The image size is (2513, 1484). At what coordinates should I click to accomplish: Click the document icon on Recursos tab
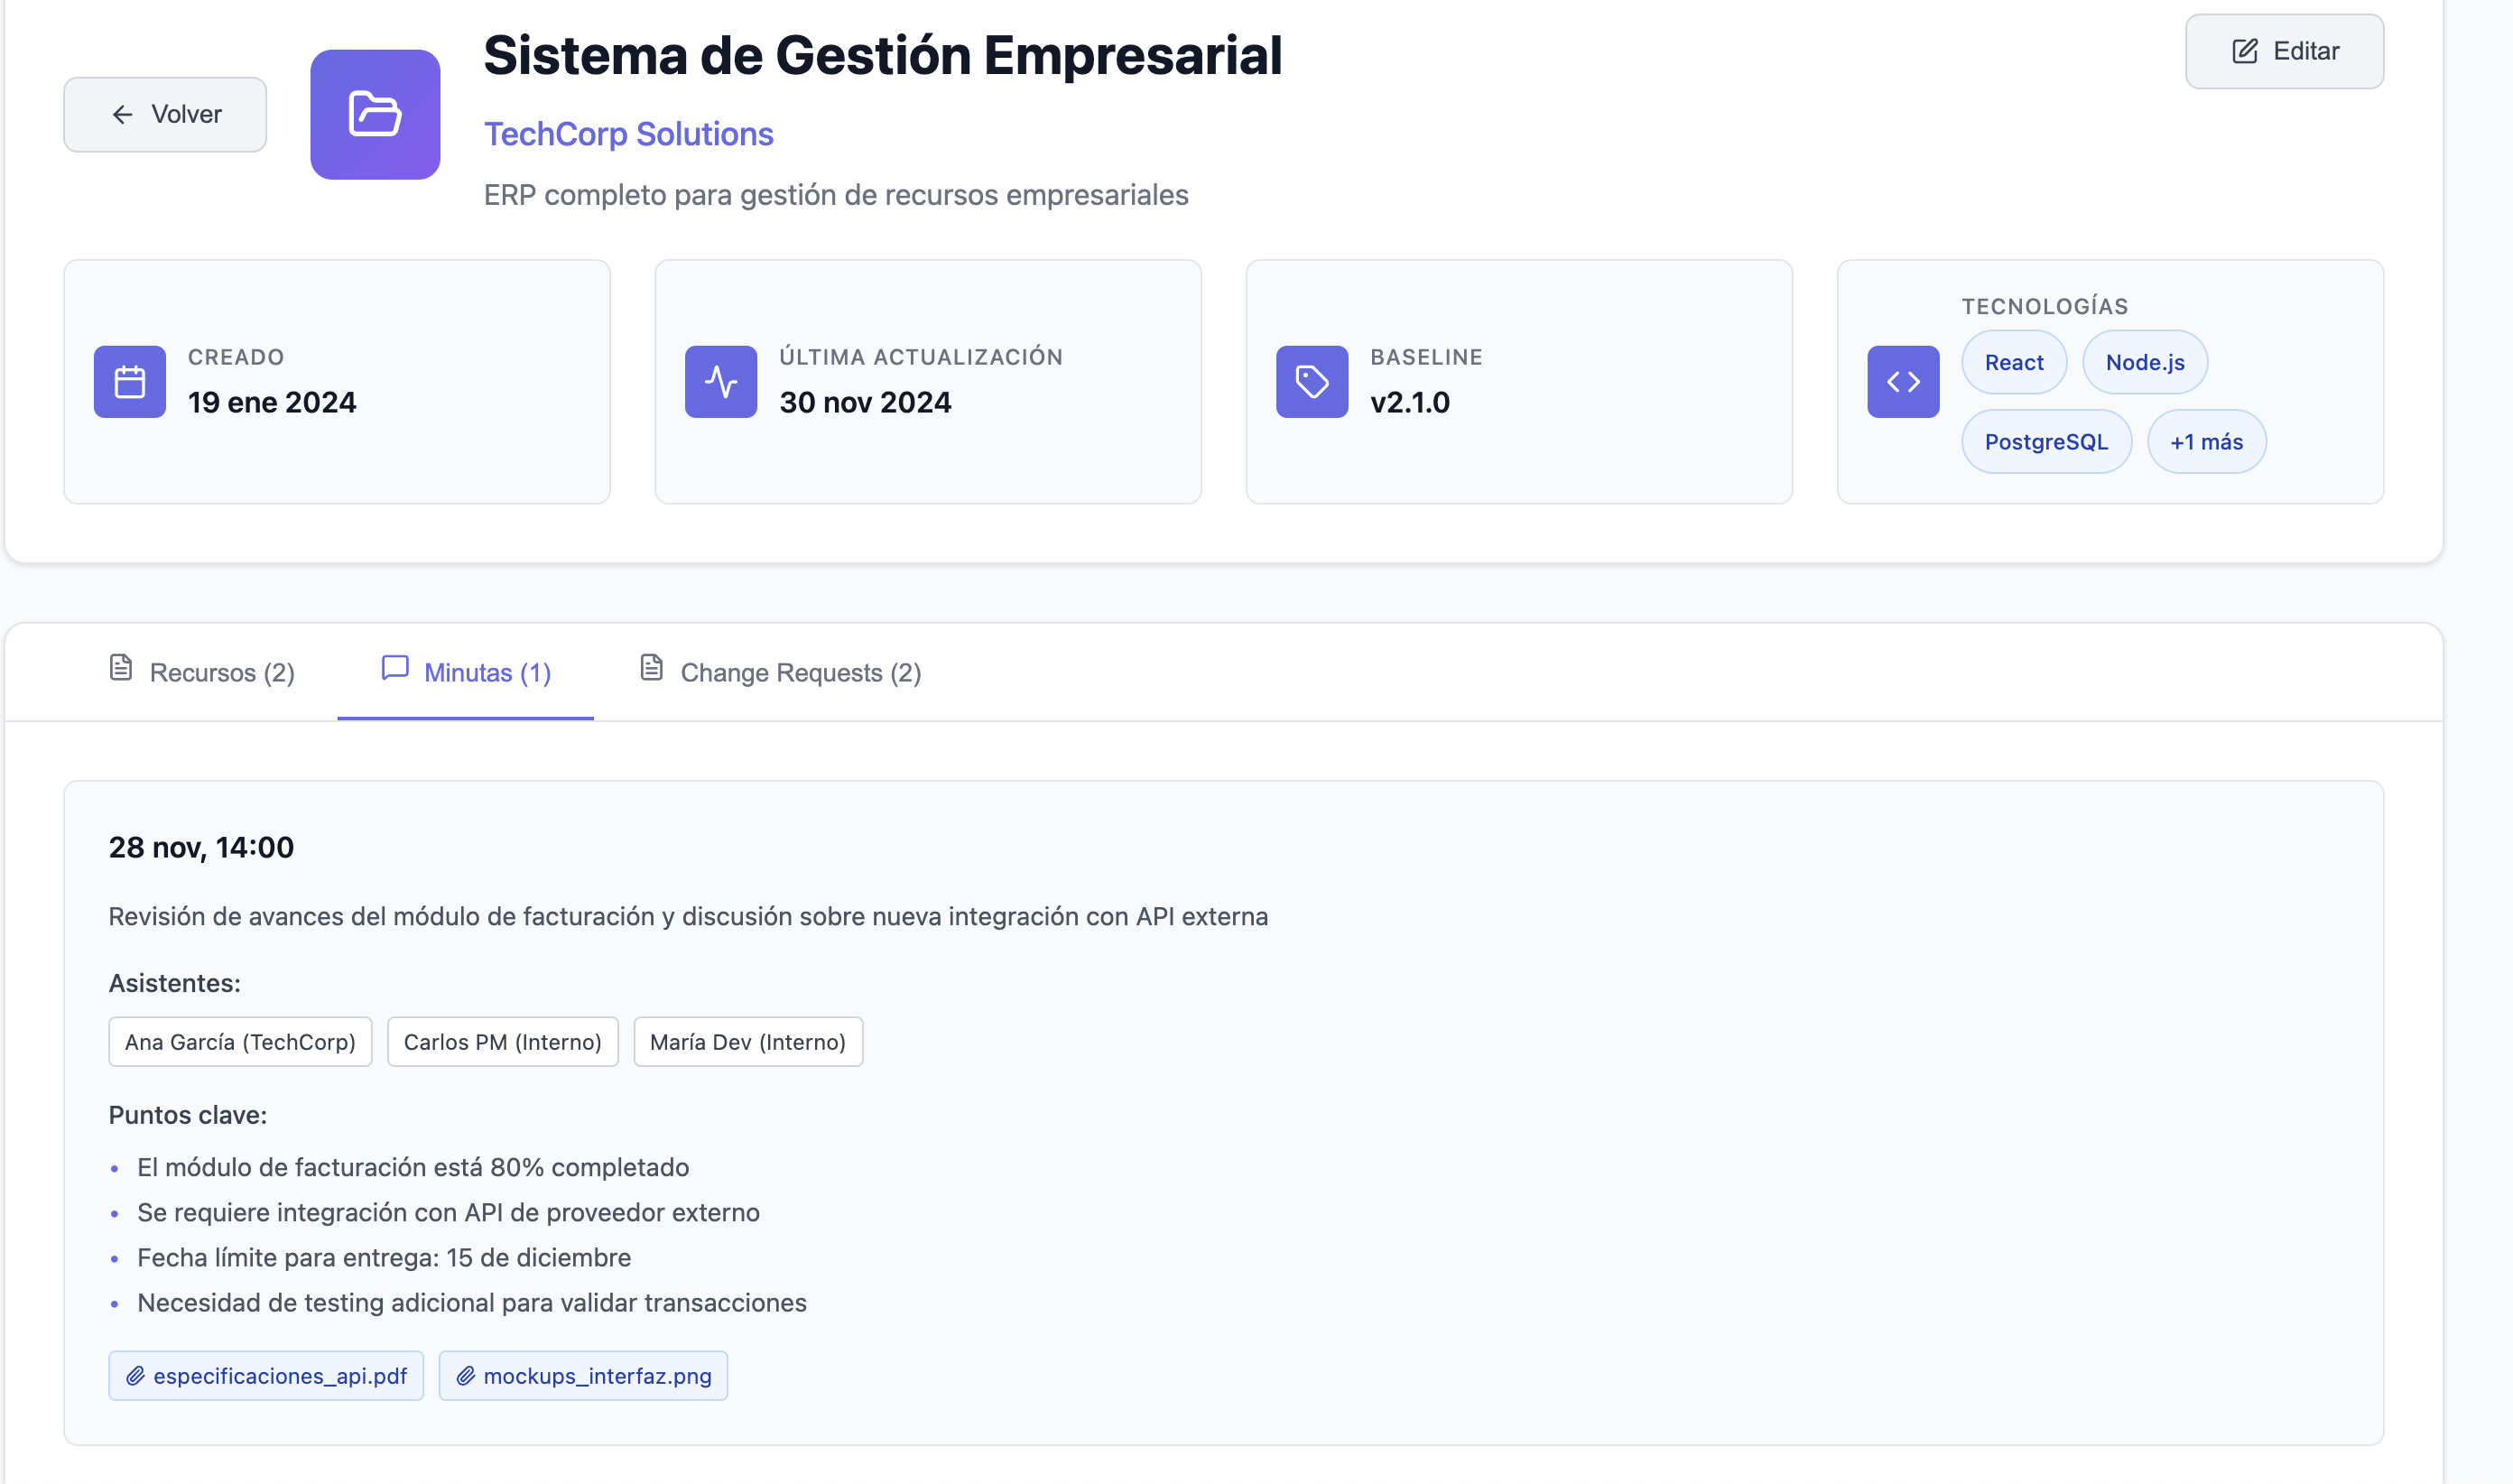(x=121, y=668)
